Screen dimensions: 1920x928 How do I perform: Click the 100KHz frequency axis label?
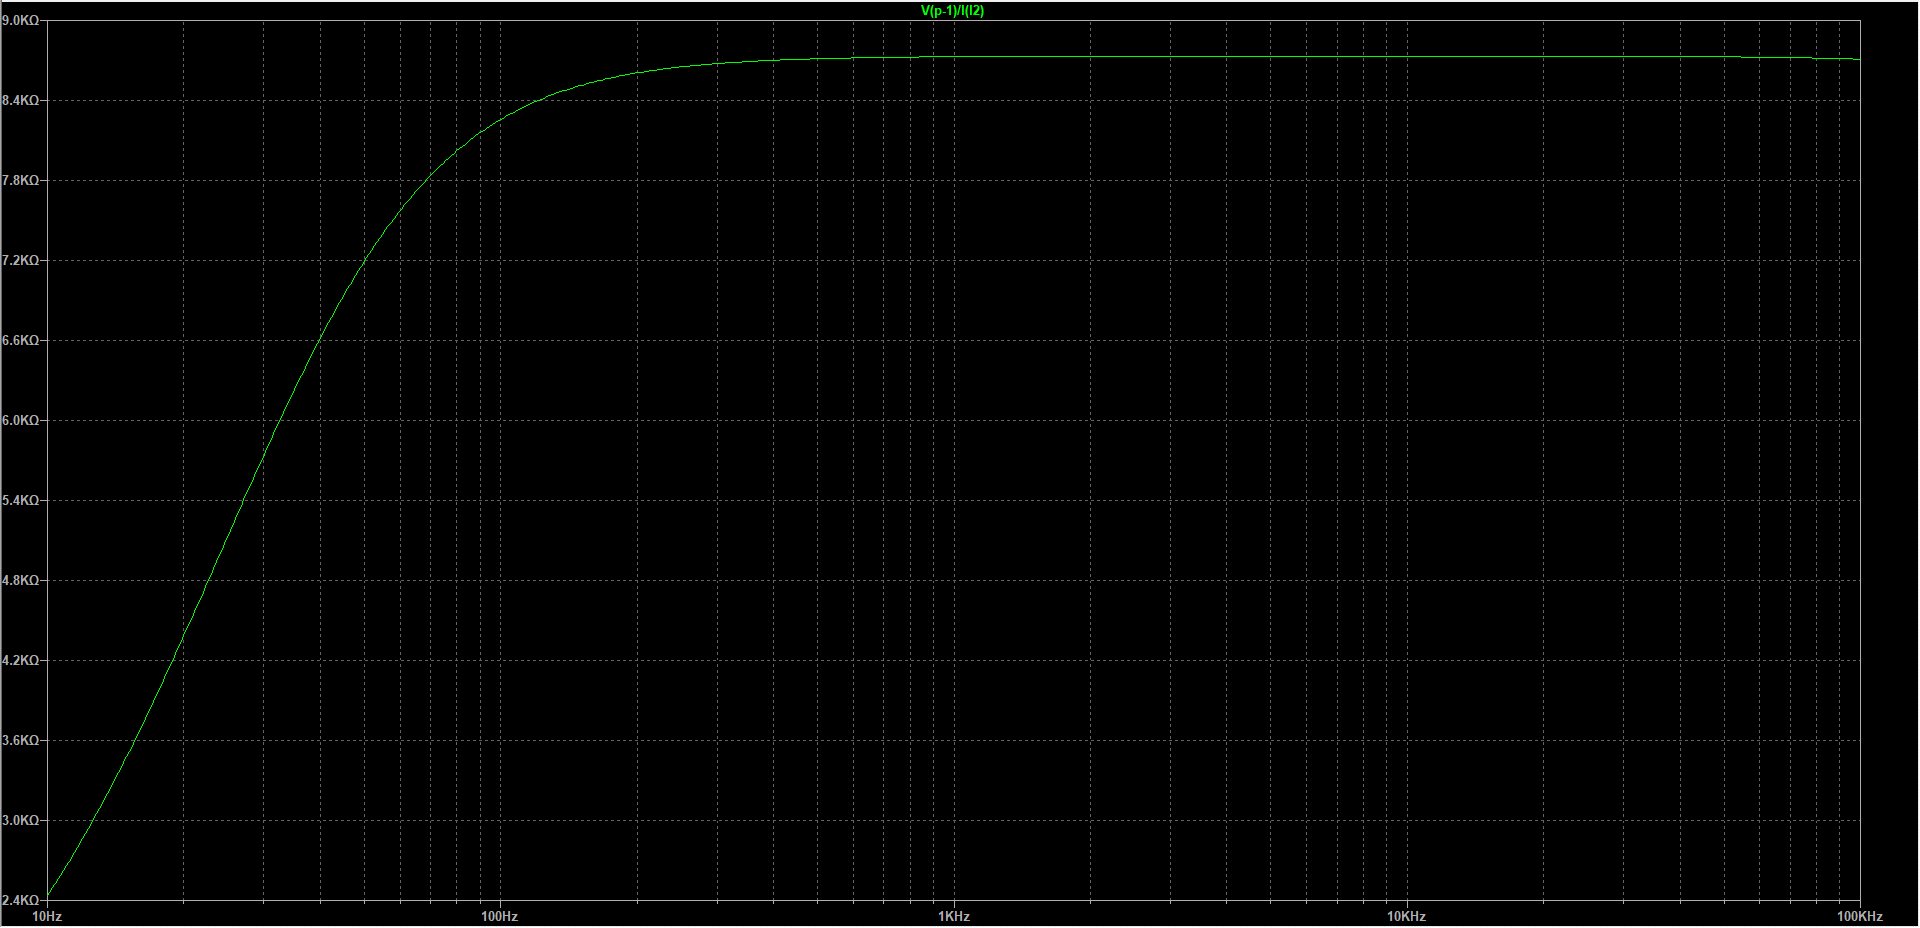click(1859, 916)
